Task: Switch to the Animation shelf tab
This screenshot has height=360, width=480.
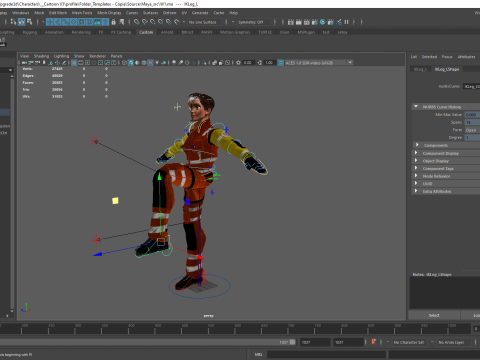Action: (x=54, y=32)
